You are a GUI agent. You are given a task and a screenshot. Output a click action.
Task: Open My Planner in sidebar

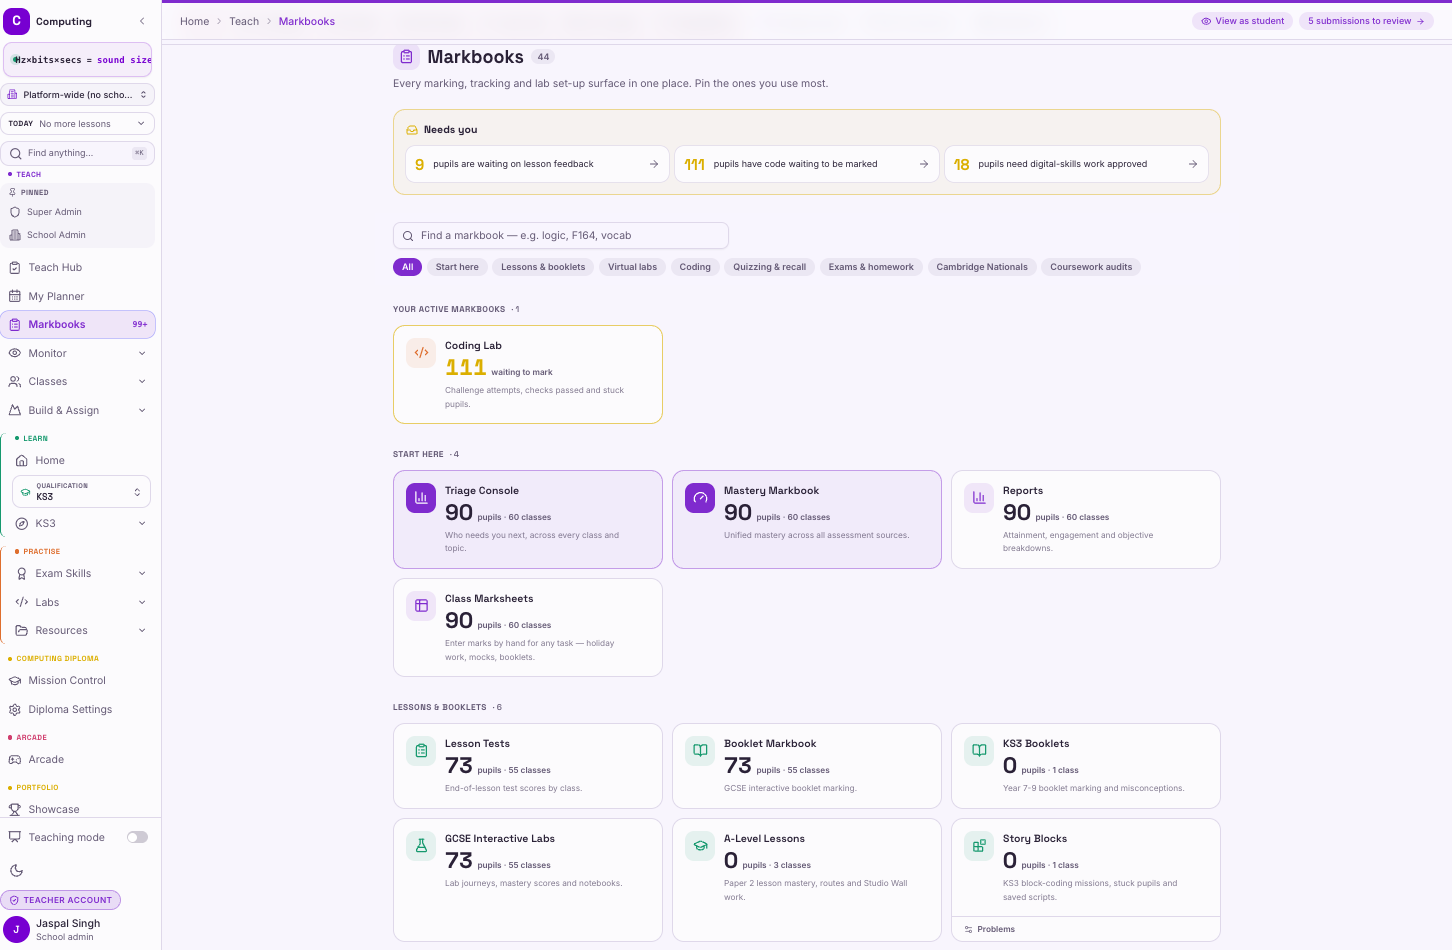click(x=78, y=296)
